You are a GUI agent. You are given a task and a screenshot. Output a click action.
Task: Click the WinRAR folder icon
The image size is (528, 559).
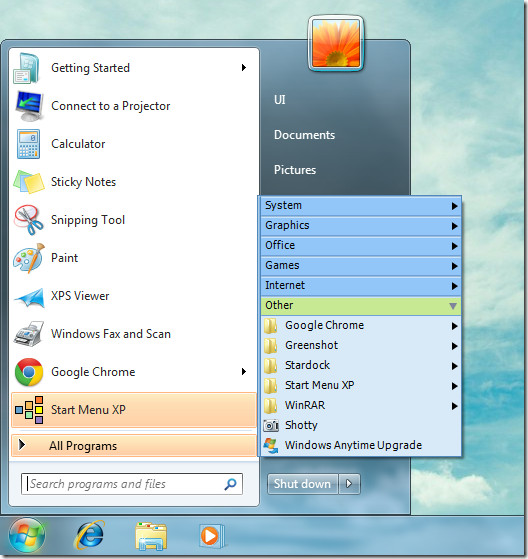tap(271, 405)
